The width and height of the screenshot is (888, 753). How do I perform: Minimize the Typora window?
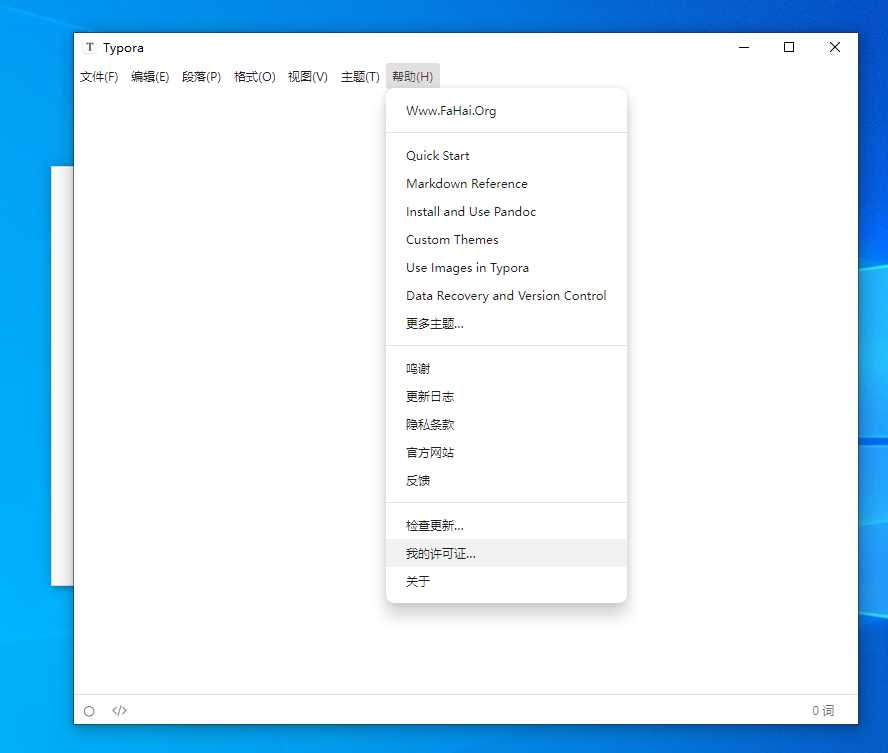click(744, 48)
